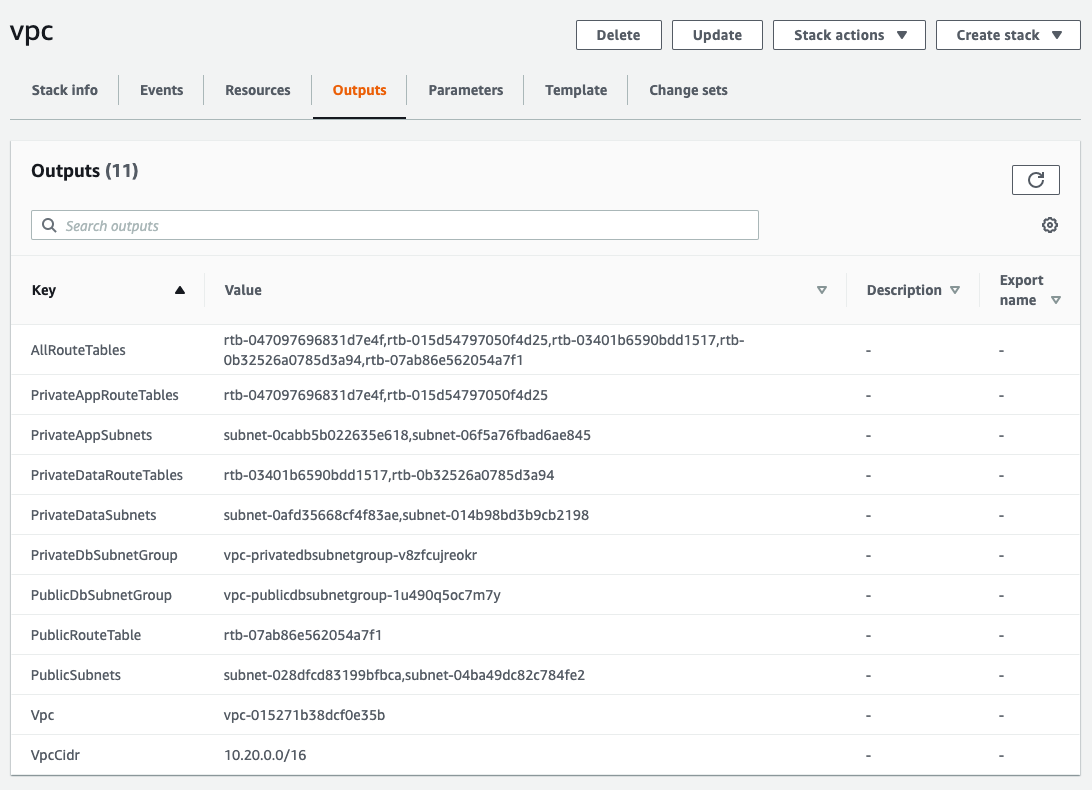The width and height of the screenshot is (1092, 790).
Task: Click the rtb-07ab86e562054a7f1 PublicRouteTable value
Action: [x=303, y=635]
